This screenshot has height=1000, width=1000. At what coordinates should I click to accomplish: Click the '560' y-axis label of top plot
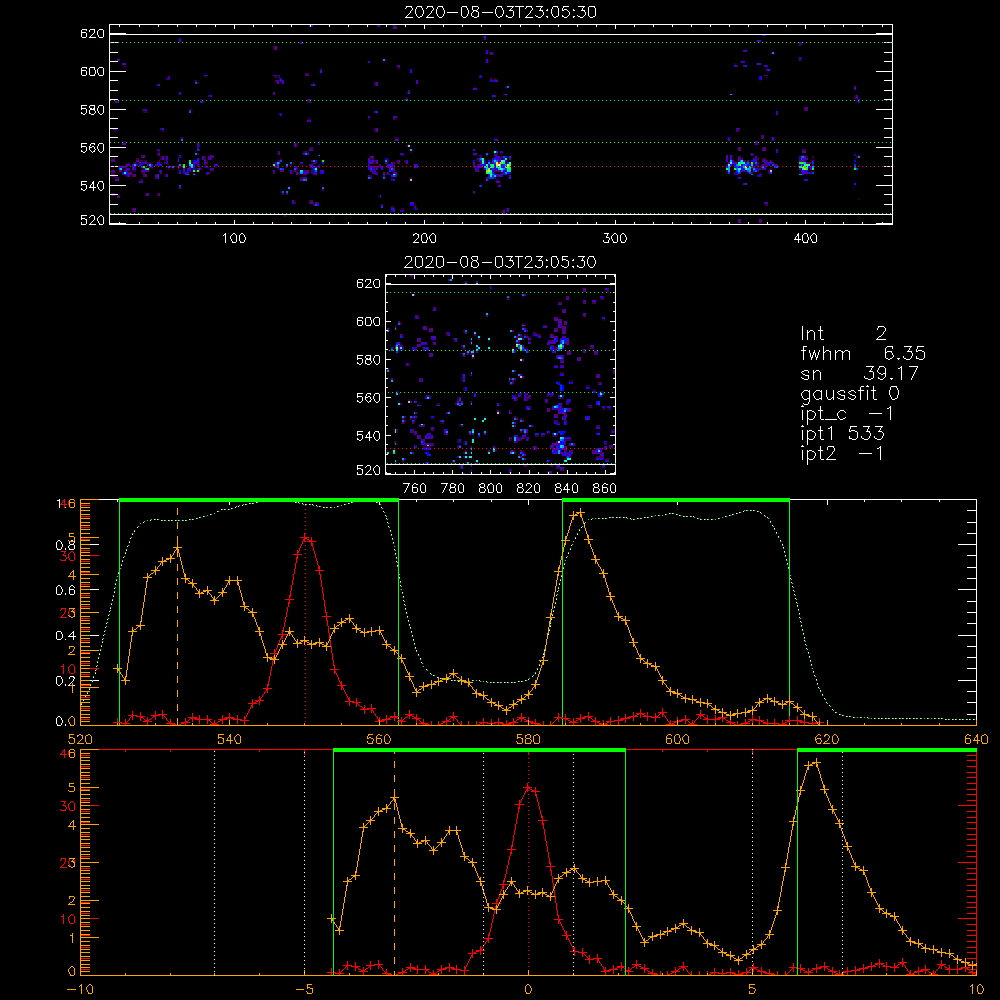coord(92,147)
